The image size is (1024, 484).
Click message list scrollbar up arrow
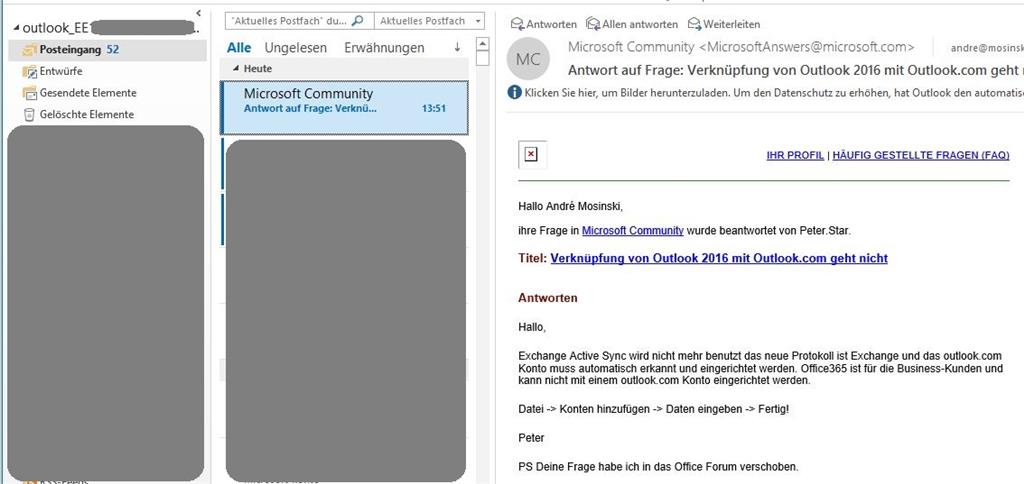coord(483,44)
